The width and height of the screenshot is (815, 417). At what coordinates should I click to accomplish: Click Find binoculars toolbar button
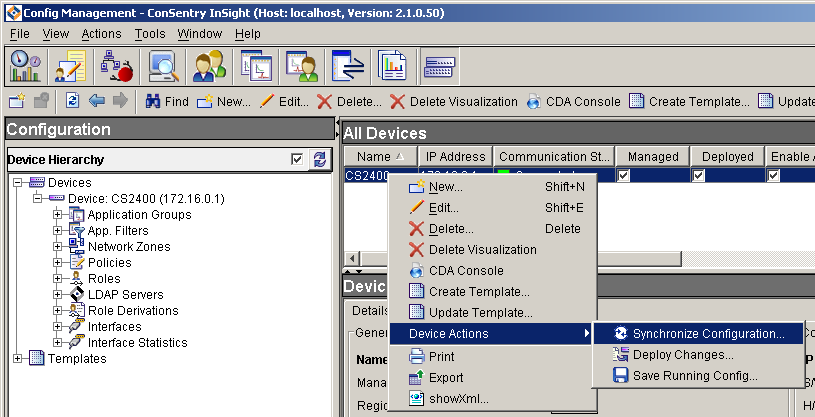[x=166, y=101]
